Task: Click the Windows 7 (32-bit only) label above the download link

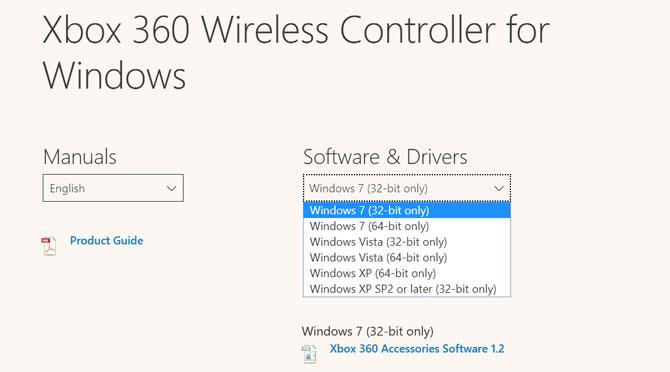Action: pos(367,331)
